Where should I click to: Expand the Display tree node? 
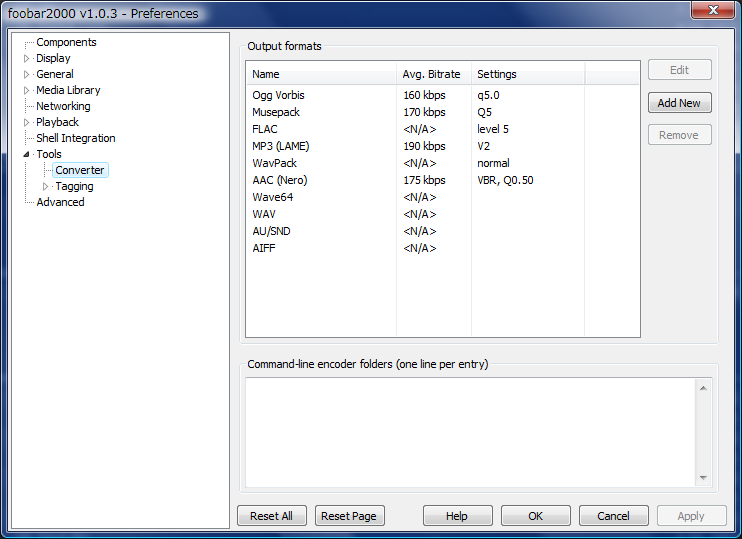[x=26, y=58]
